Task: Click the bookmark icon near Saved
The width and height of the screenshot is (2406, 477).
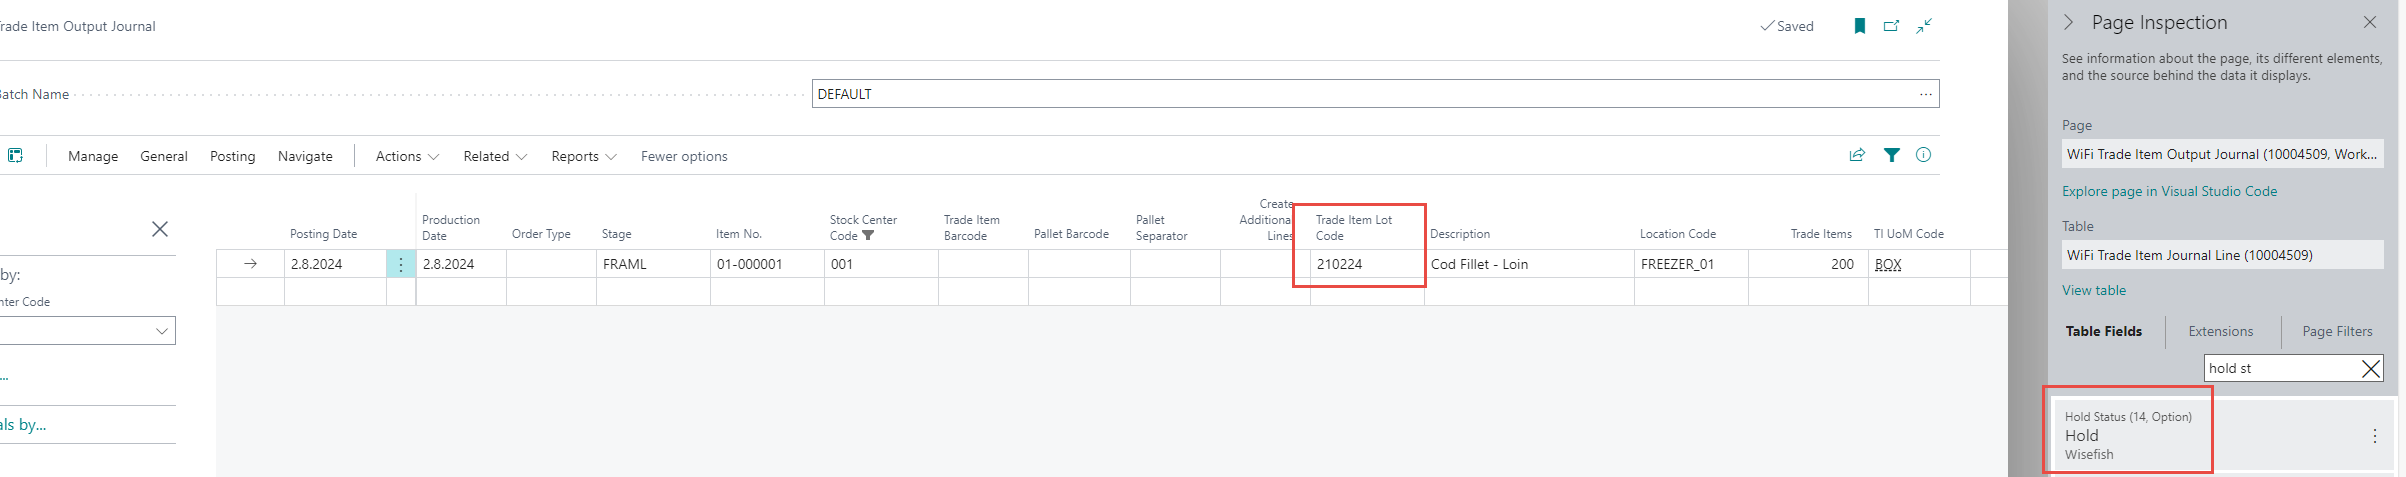Action: coord(1859,26)
